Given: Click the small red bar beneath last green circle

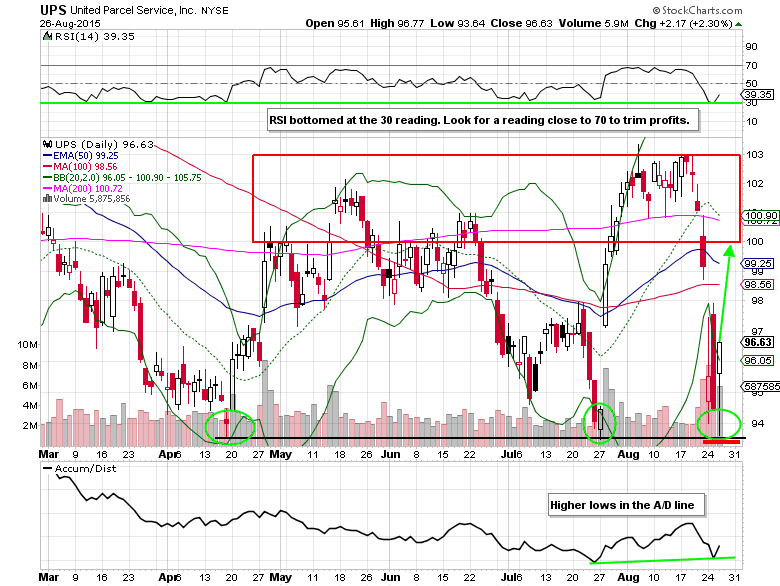Looking at the screenshot, I should click(x=720, y=441).
